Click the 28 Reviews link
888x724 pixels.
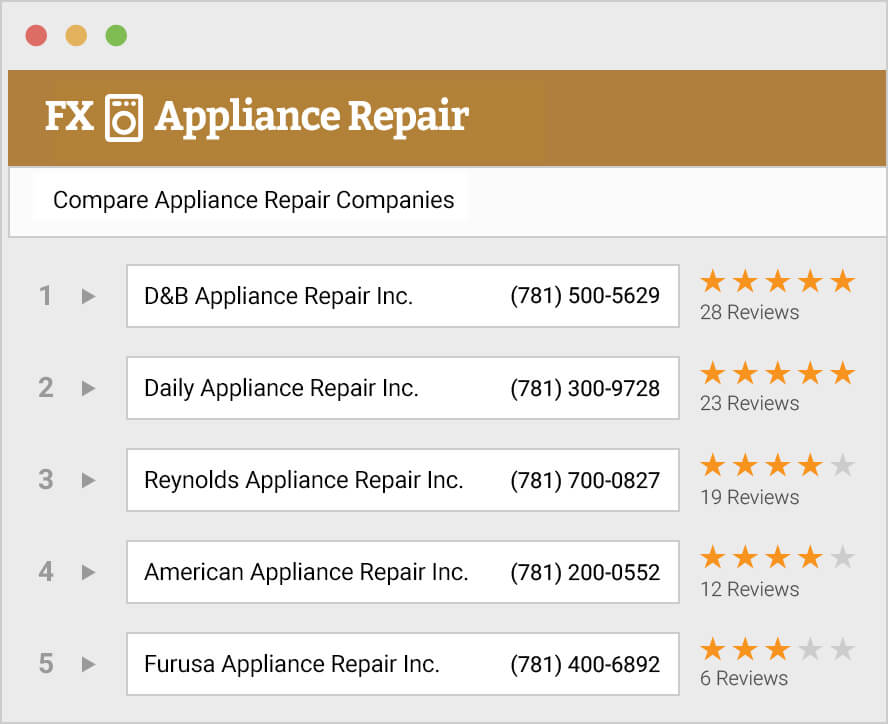pyautogui.click(x=749, y=312)
